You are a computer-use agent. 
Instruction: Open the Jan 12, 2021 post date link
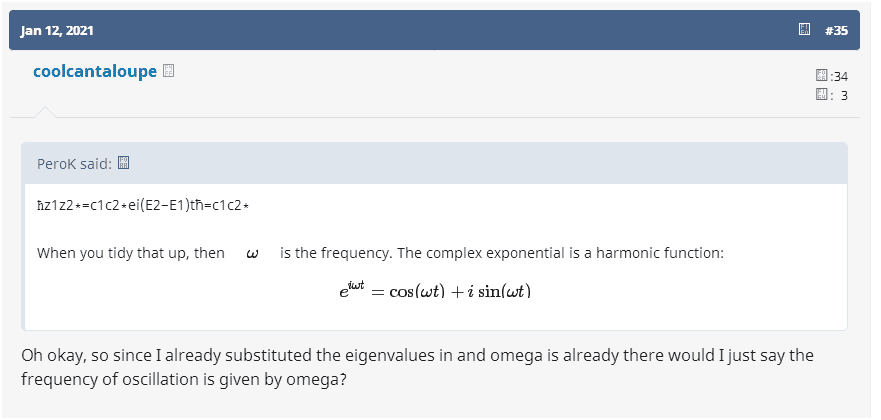click(57, 30)
